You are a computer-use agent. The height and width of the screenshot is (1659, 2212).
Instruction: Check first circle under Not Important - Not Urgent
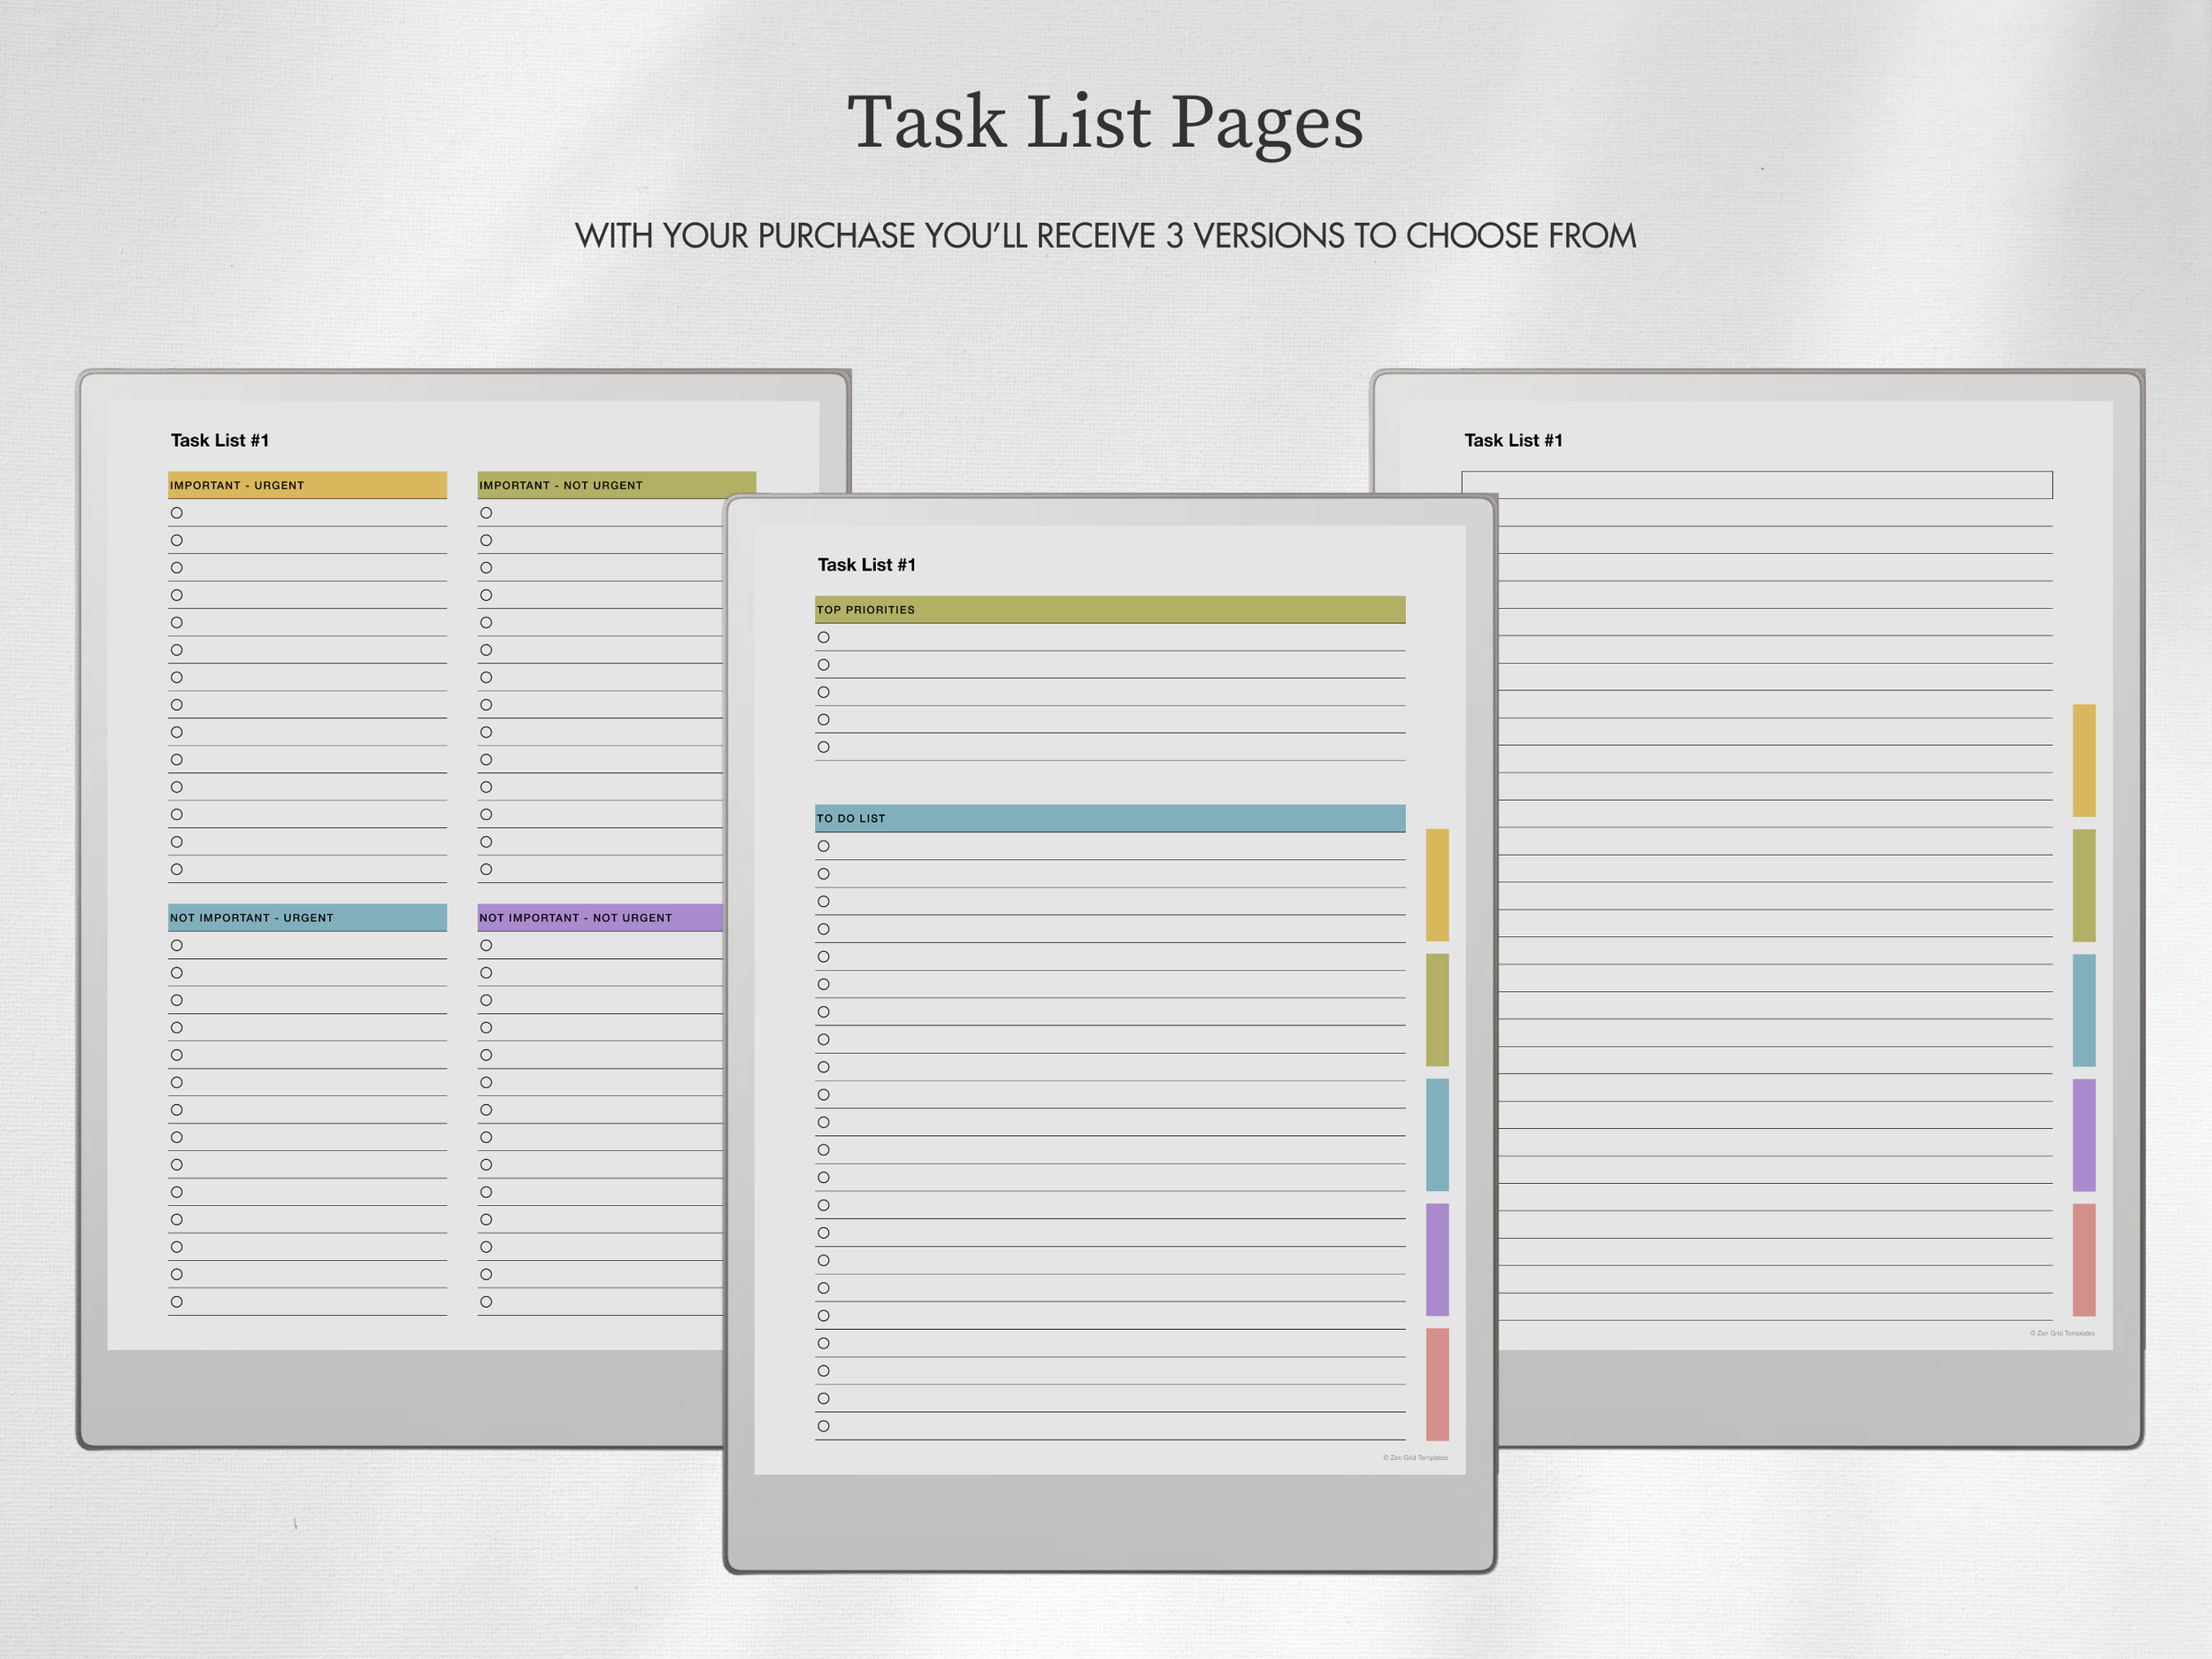click(486, 945)
